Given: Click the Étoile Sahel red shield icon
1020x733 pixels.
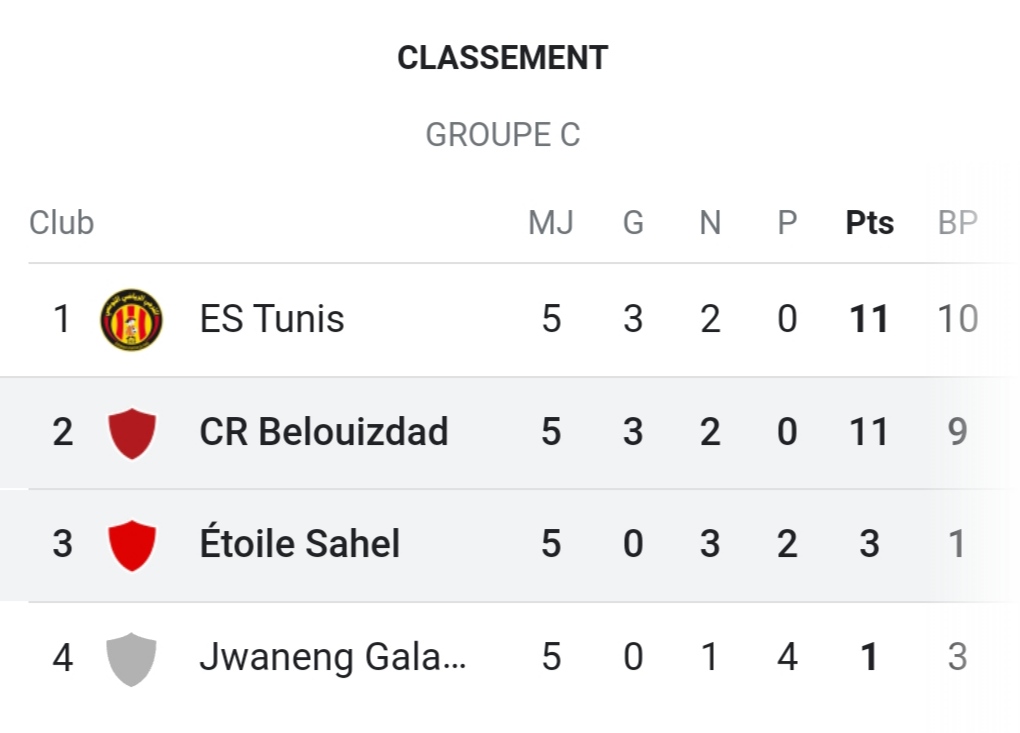Looking at the screenshot, I should [x=131, y=545].
